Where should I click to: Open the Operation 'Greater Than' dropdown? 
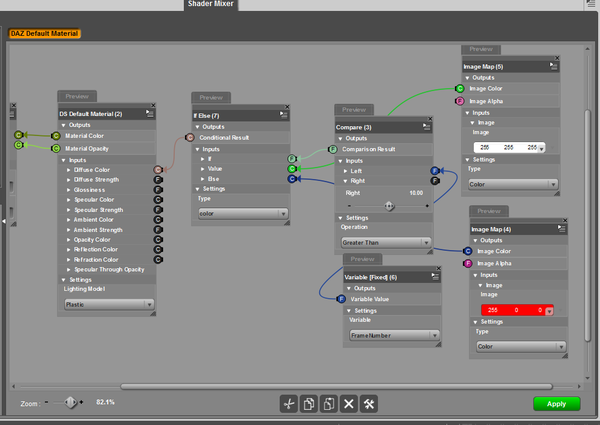click(x=386, y=243)
